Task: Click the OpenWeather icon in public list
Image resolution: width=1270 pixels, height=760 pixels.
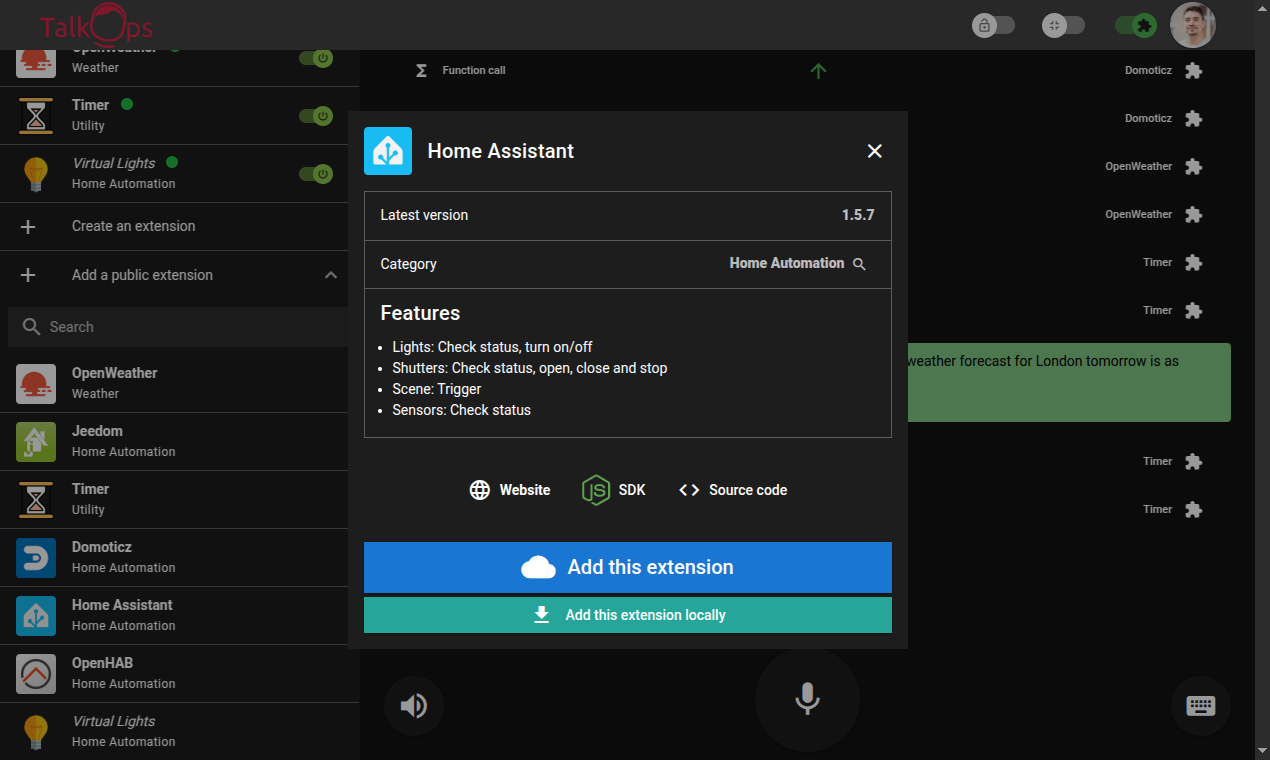Action: [36, 384]
